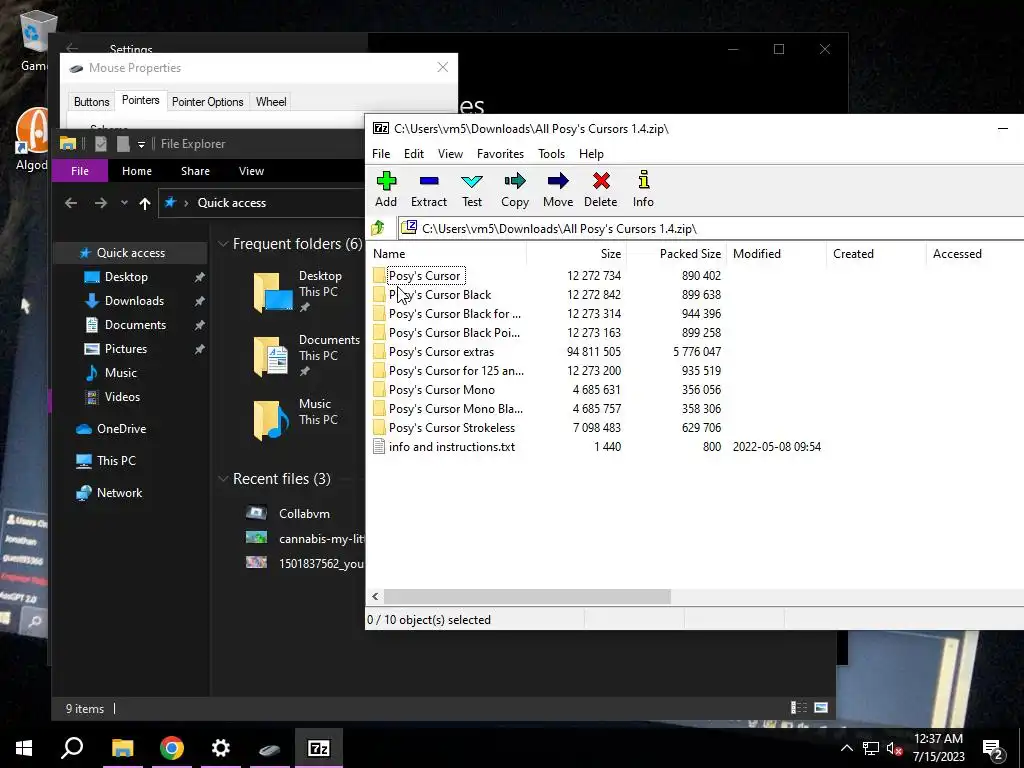Switch File Explorer to details view icon
The height and width of the screenshot is (768, 1024).
pos(799,708)
